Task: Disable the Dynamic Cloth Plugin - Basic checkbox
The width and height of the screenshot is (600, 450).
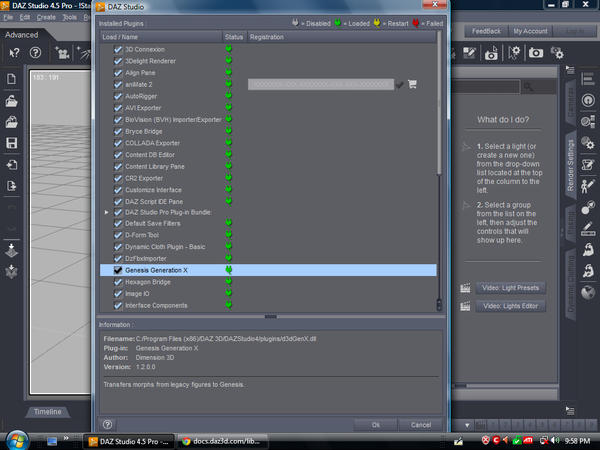Action: tap(118, 247)
